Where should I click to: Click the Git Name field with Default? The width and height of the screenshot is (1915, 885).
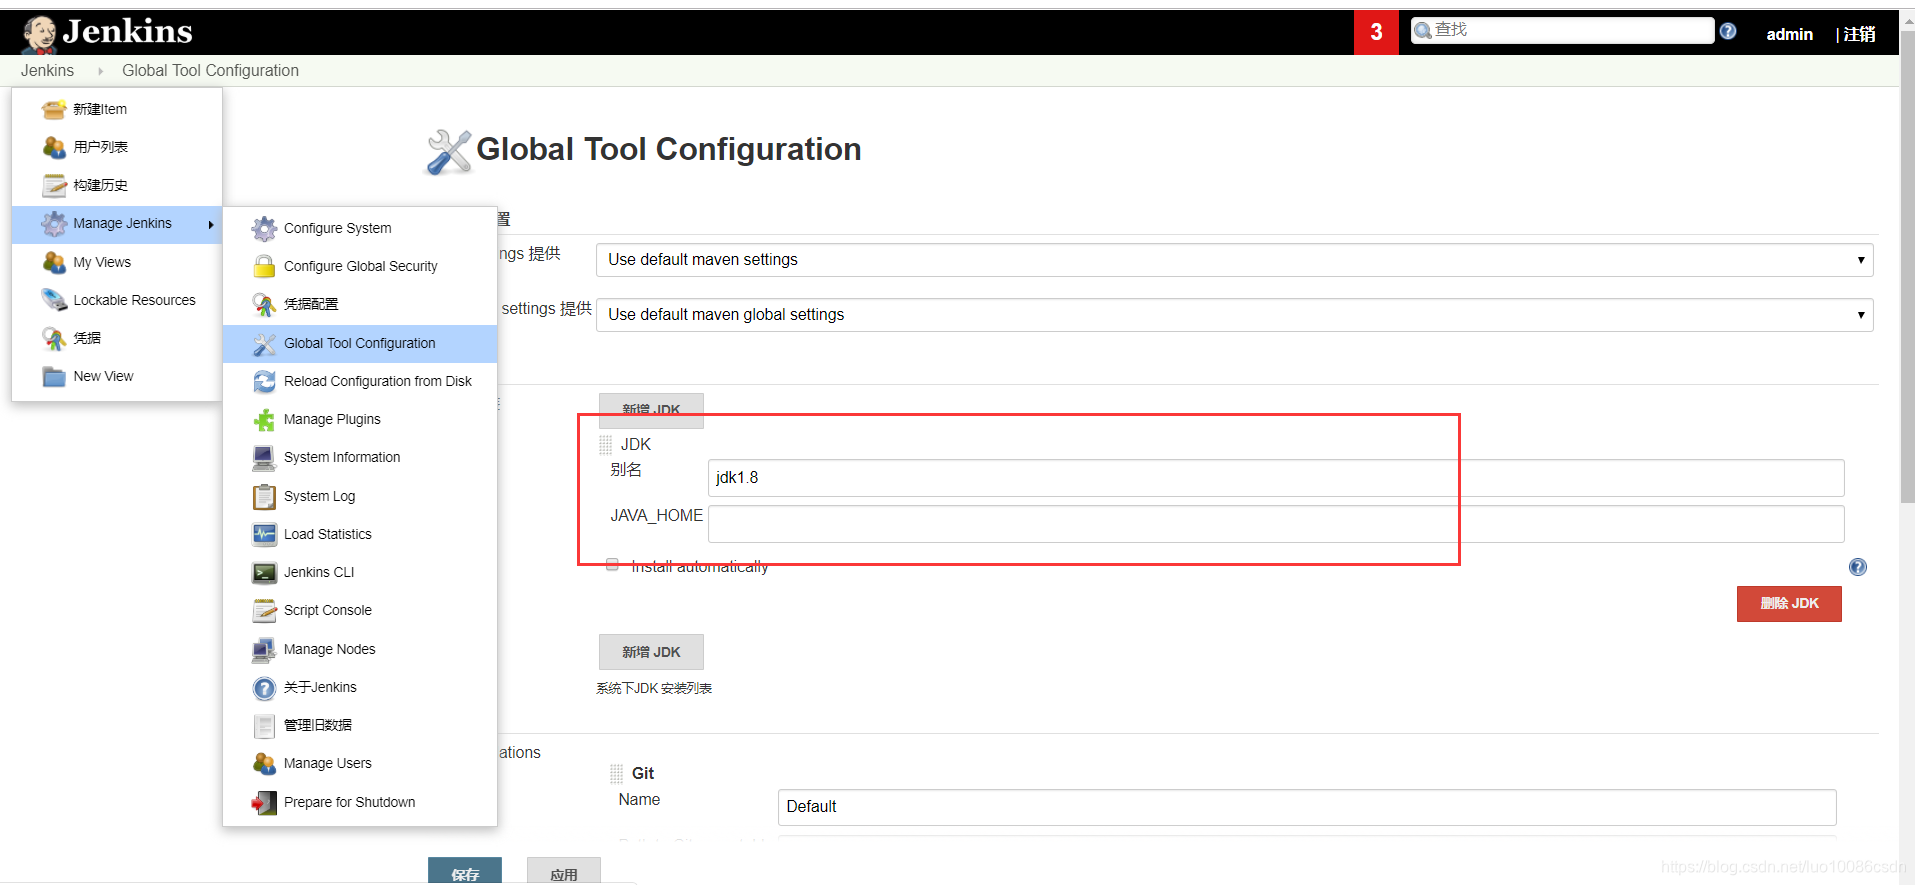[1307, 807]
